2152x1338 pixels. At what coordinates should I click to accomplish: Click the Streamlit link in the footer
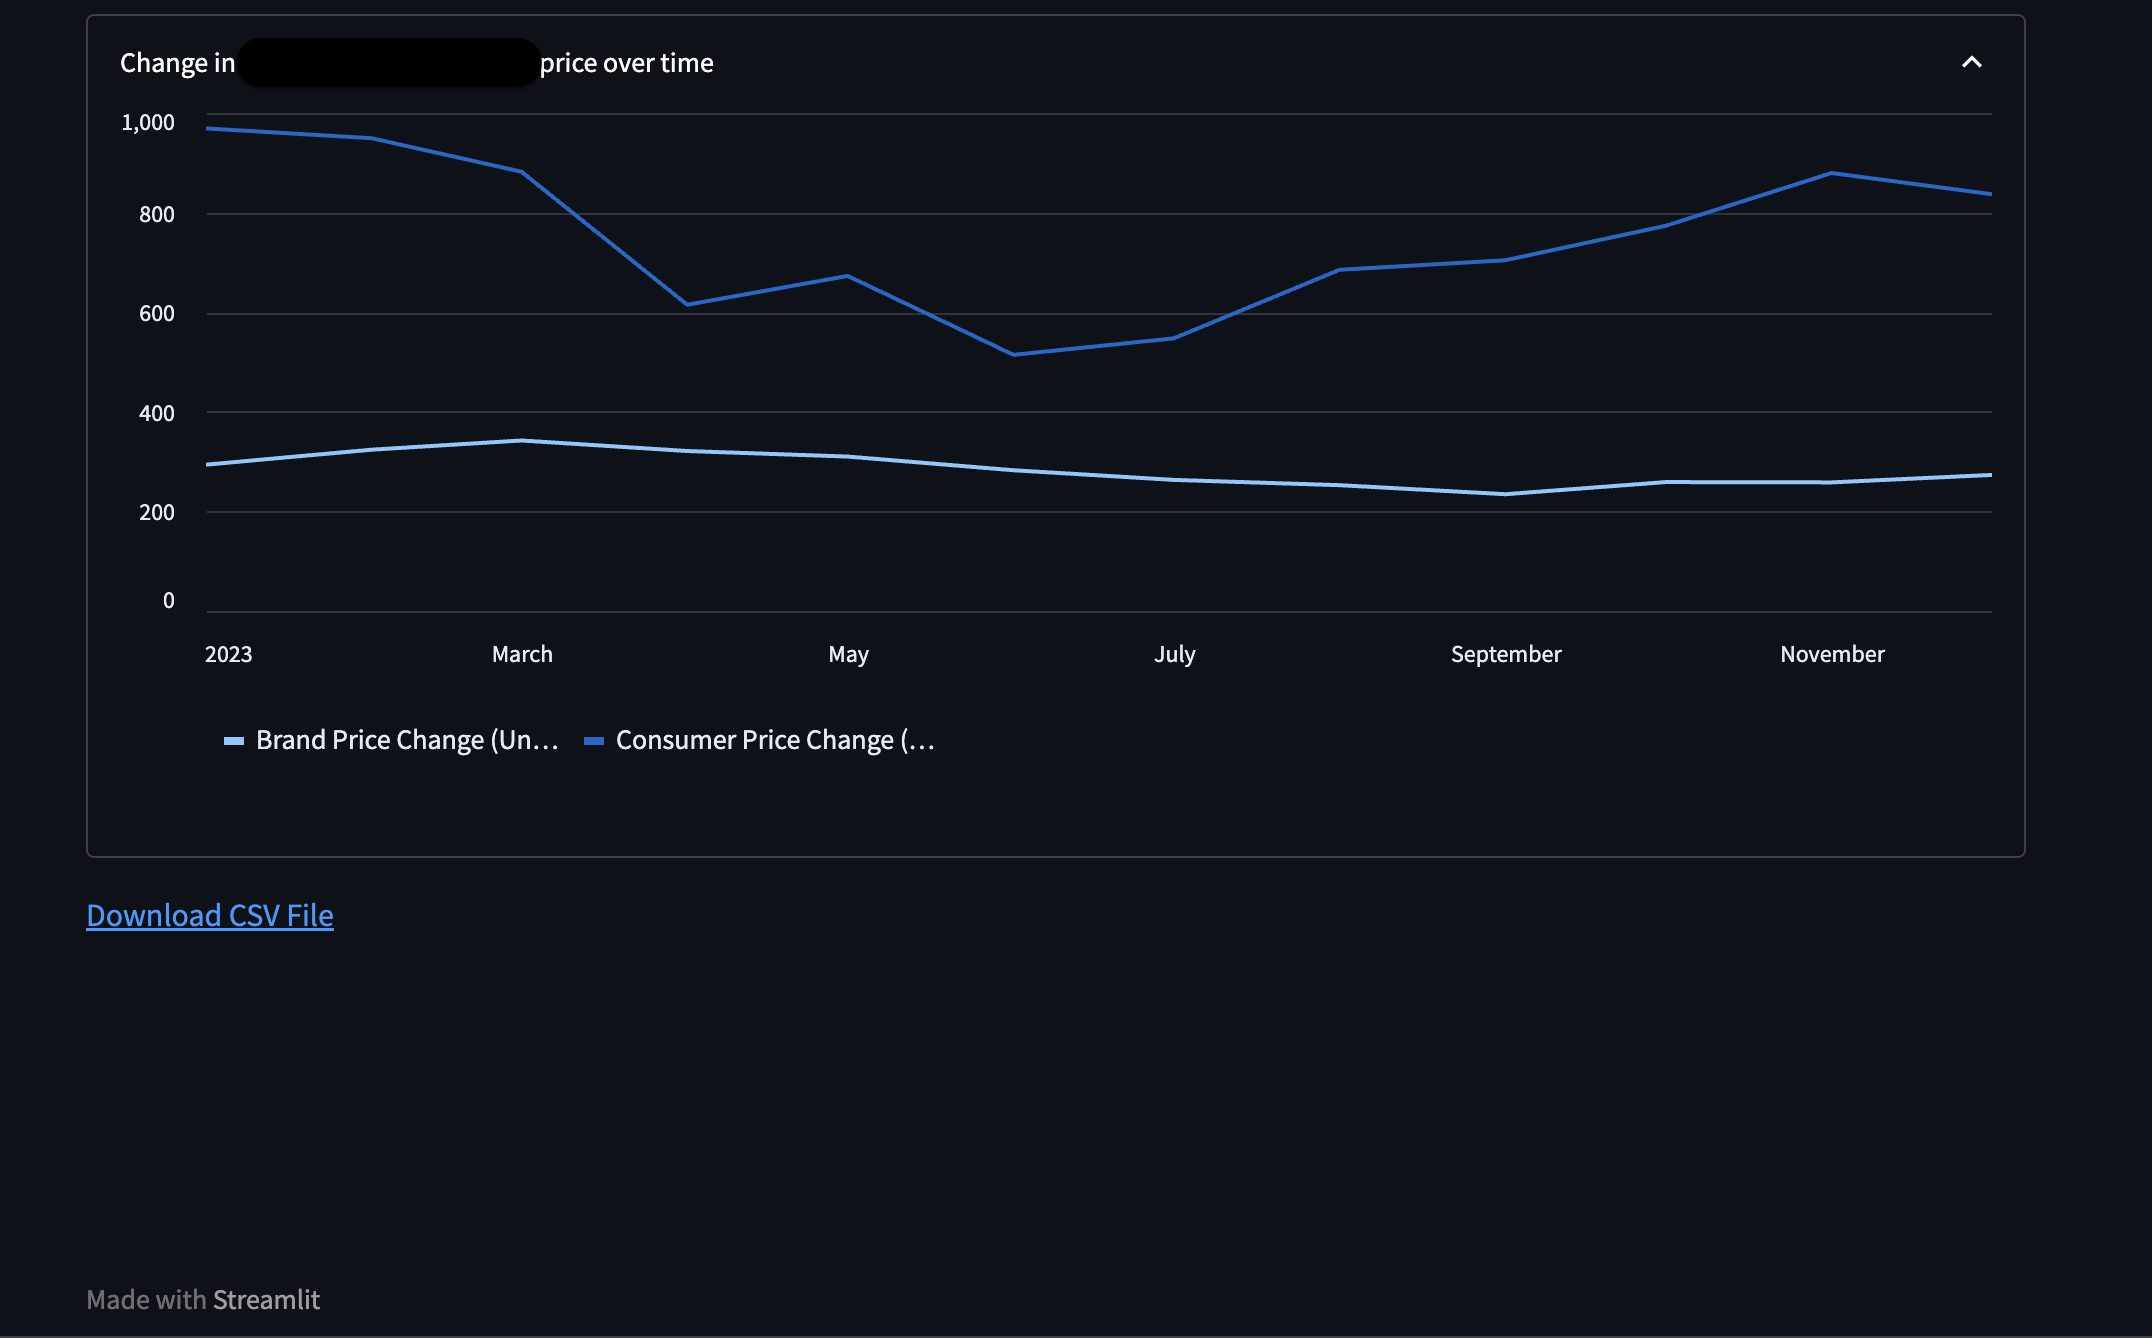point(266,1299)
